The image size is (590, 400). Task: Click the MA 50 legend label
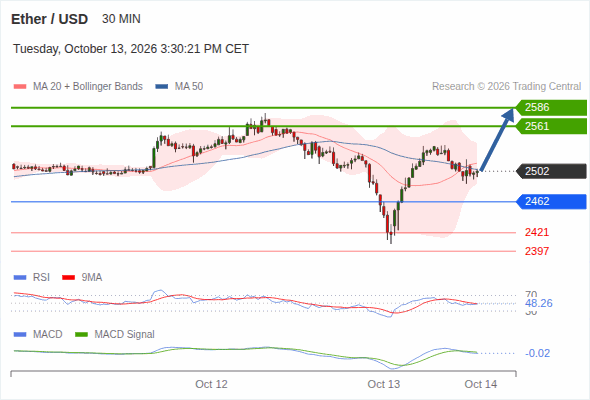coord(189,87)
